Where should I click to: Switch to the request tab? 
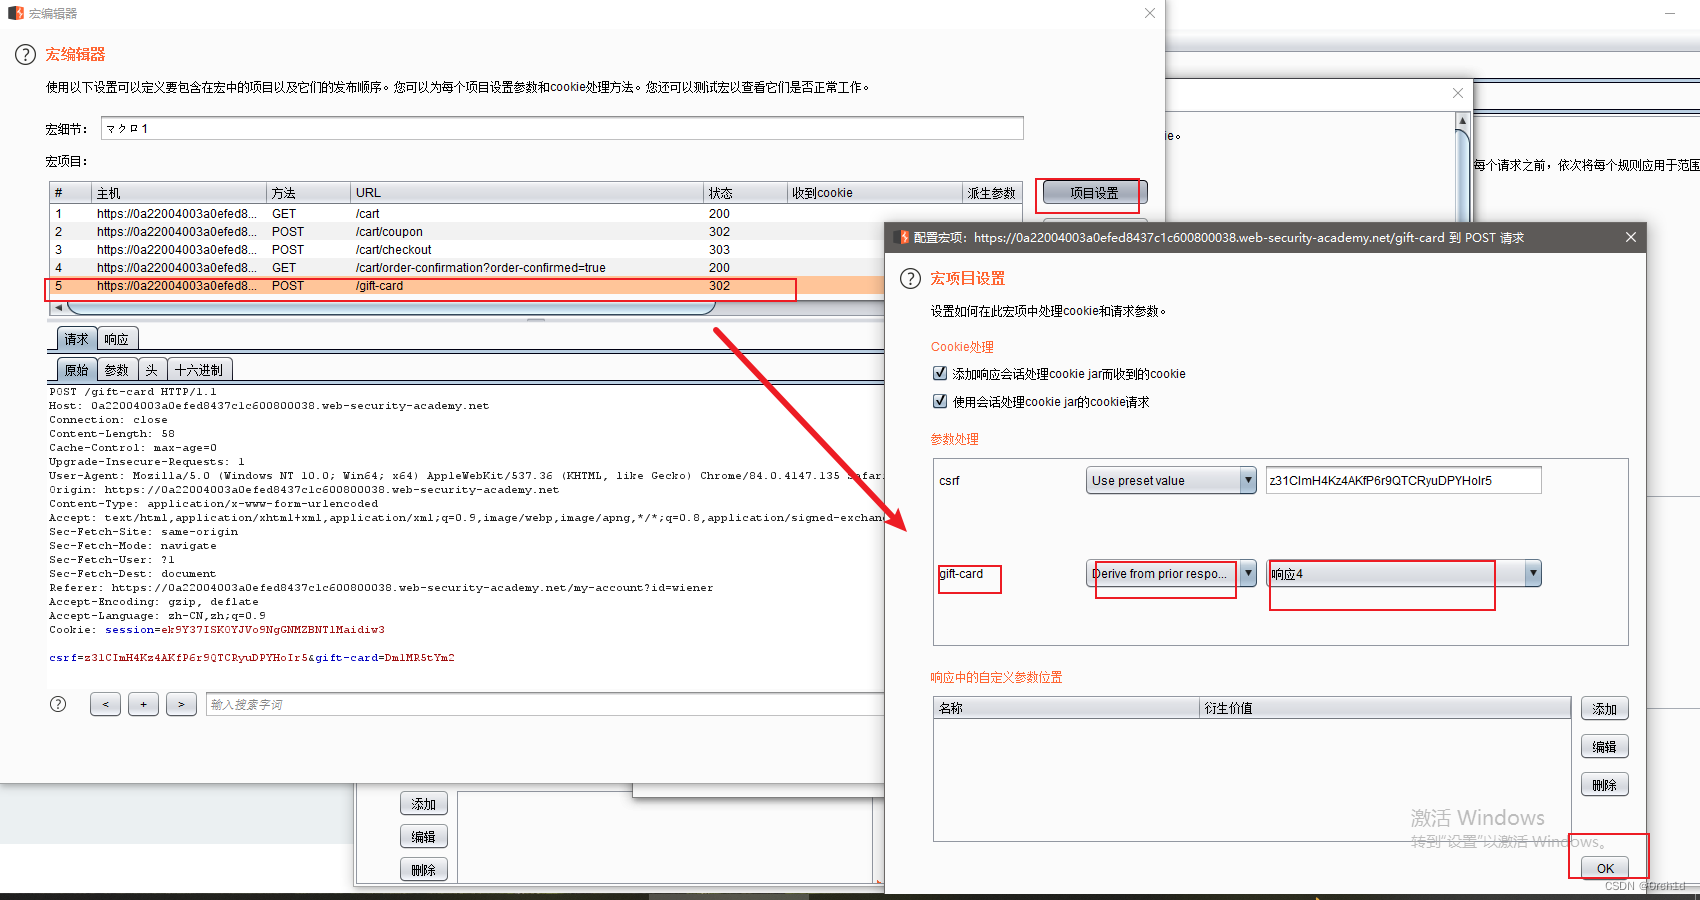[76, 339]
